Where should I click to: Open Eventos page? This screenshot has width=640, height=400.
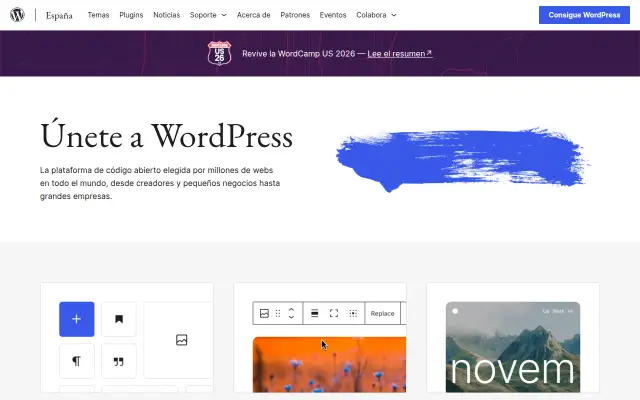pos(333,15)
